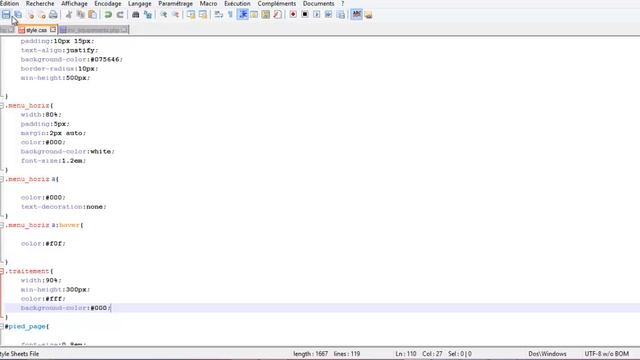
Task: Open Find with the binoculars icon
Action: pos(136,15)
